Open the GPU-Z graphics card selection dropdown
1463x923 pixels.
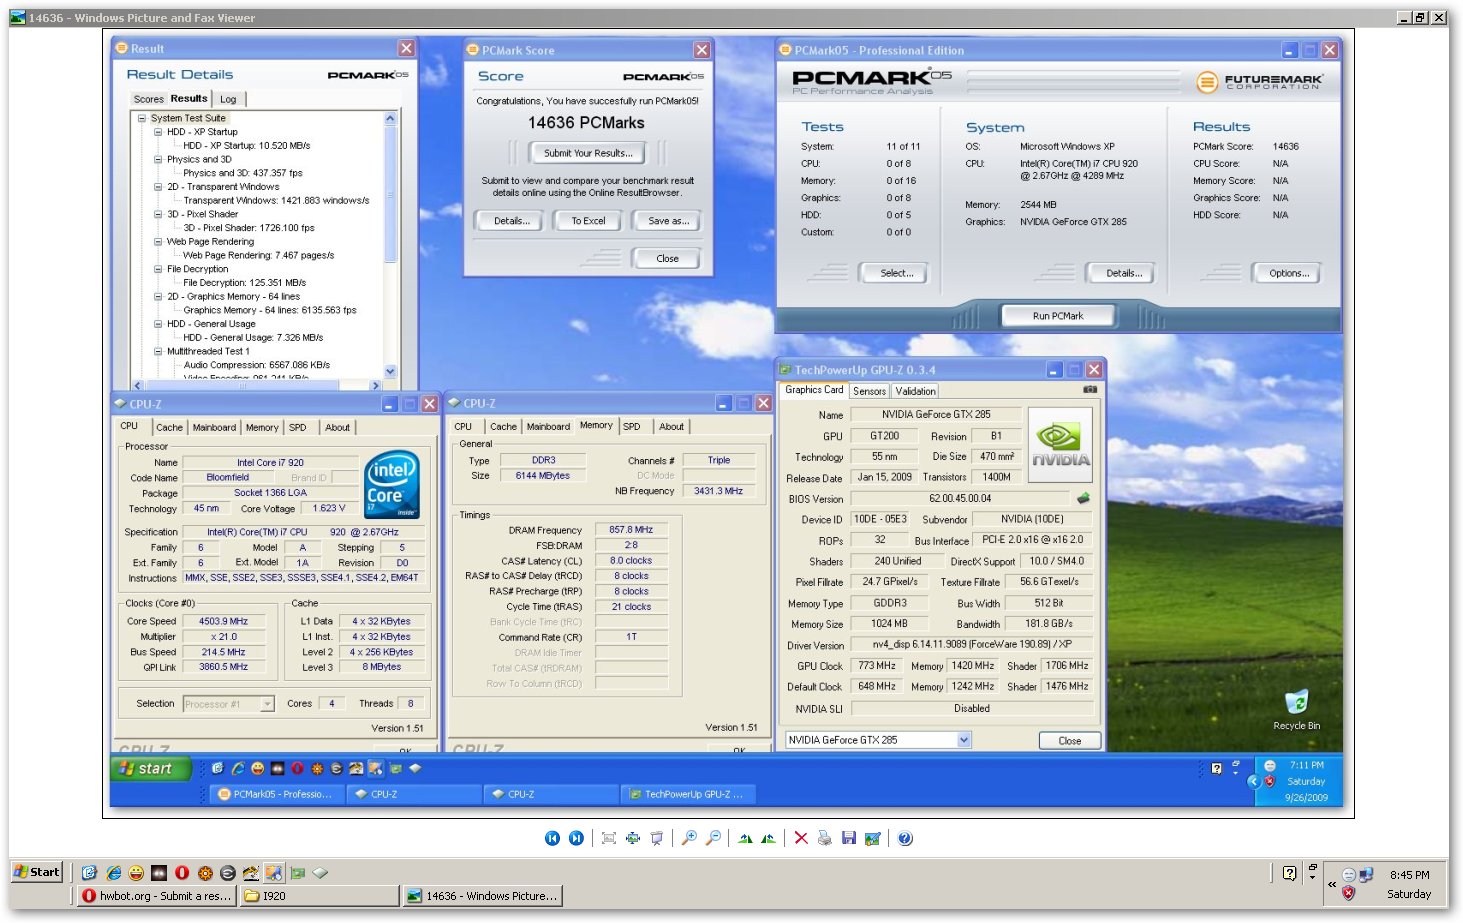(x=964, y=740)
